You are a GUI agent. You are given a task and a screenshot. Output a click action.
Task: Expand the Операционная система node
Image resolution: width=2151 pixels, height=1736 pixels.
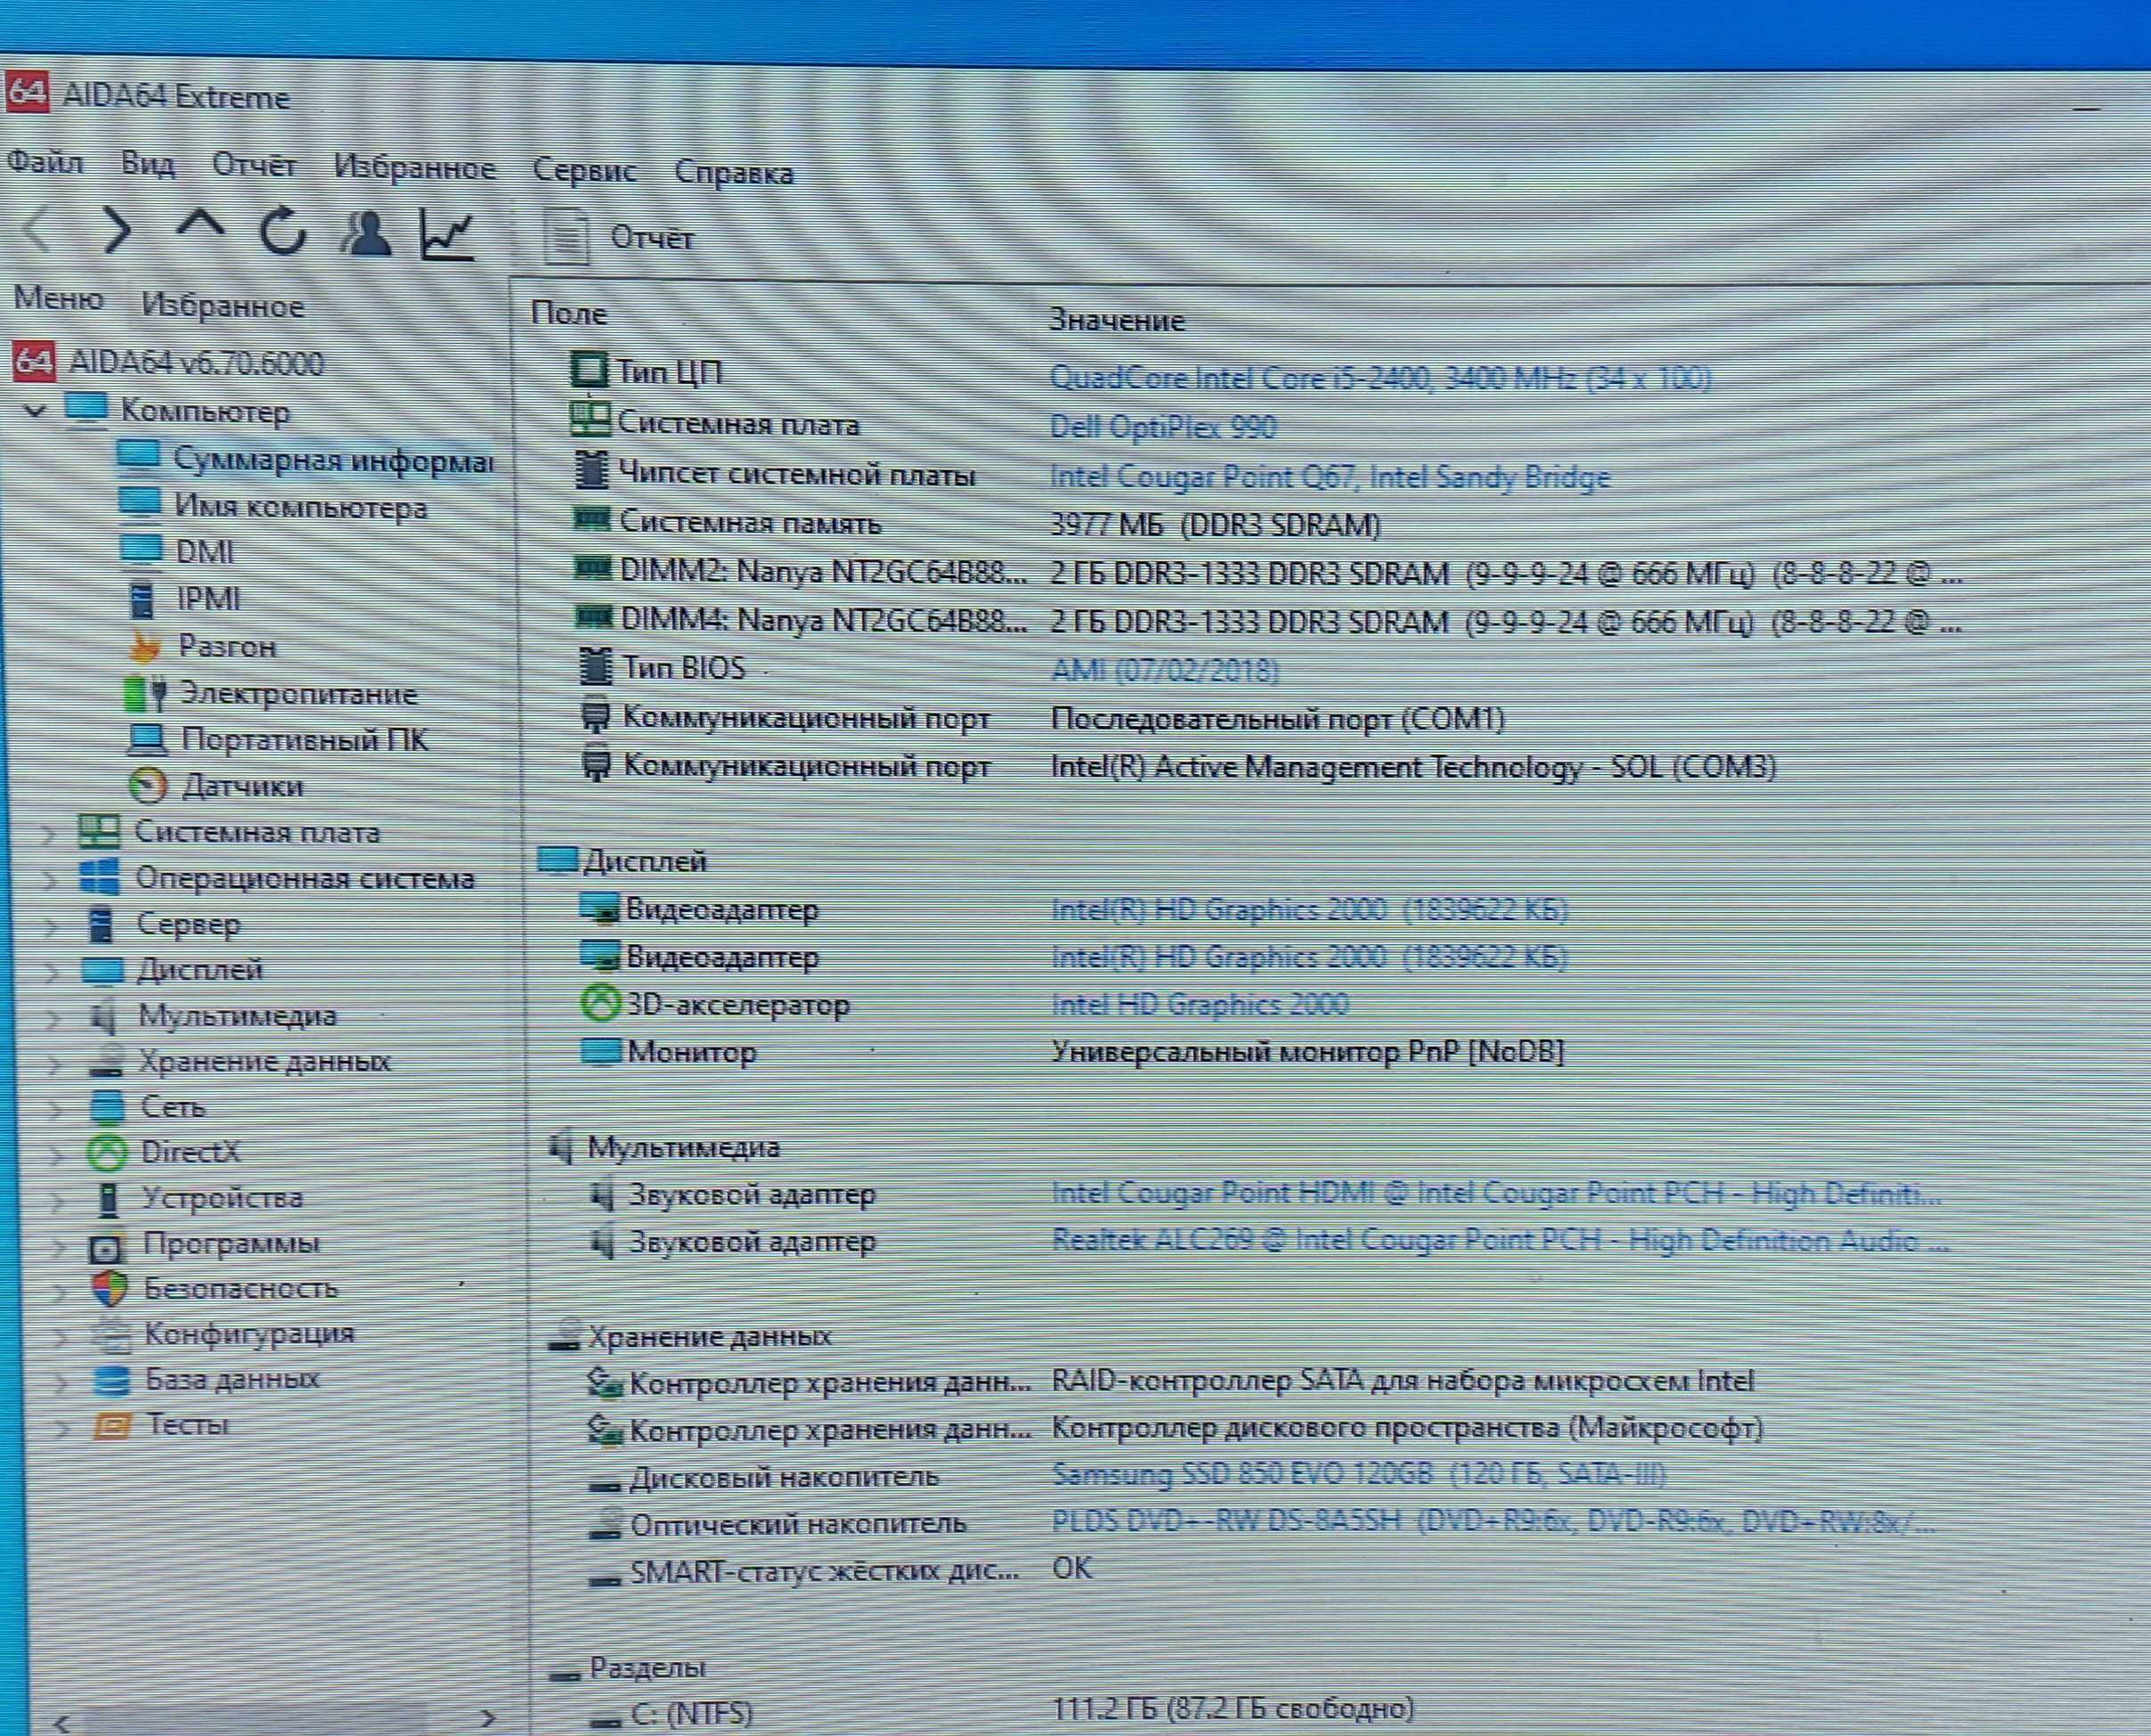click(49, 879)
